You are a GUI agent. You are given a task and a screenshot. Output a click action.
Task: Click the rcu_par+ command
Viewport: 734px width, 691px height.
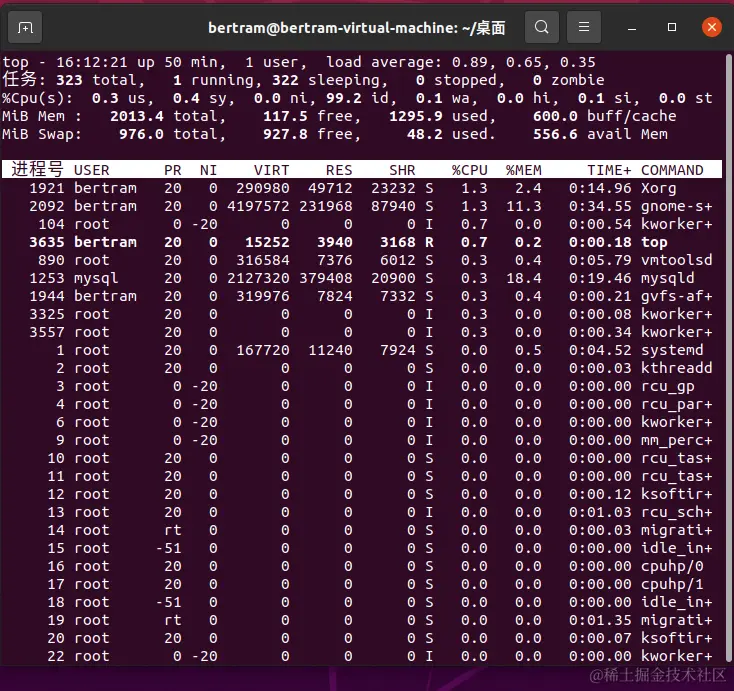677,404
